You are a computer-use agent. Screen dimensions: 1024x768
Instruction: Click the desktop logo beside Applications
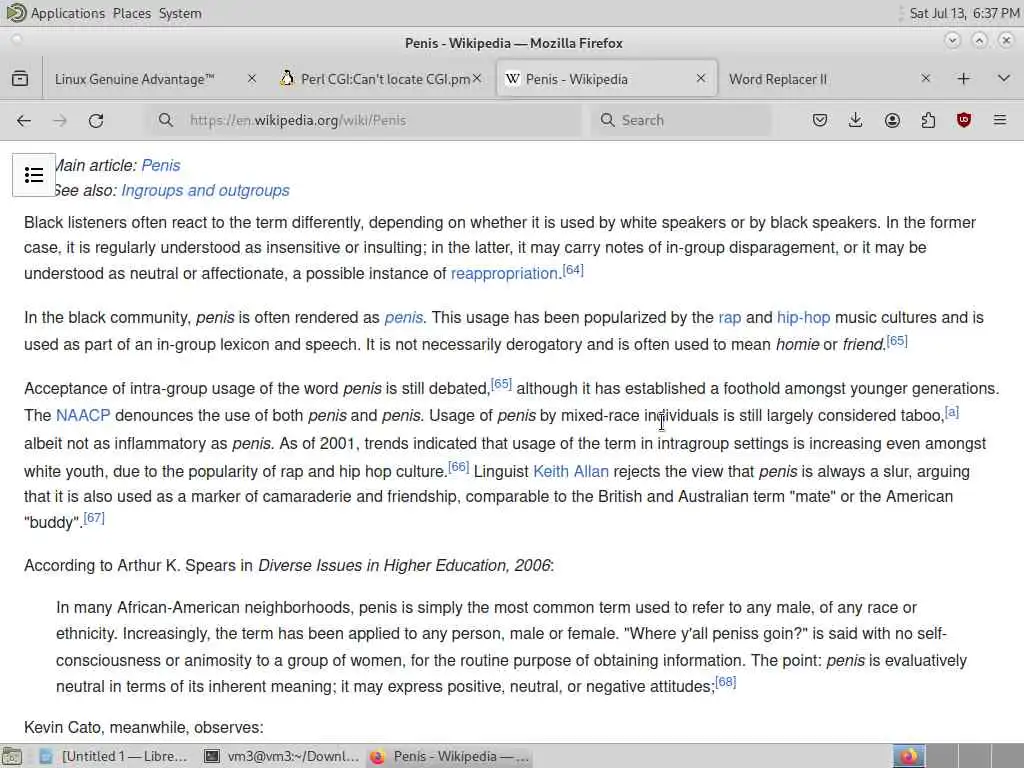pyautogui.click(x=16, y=12)
